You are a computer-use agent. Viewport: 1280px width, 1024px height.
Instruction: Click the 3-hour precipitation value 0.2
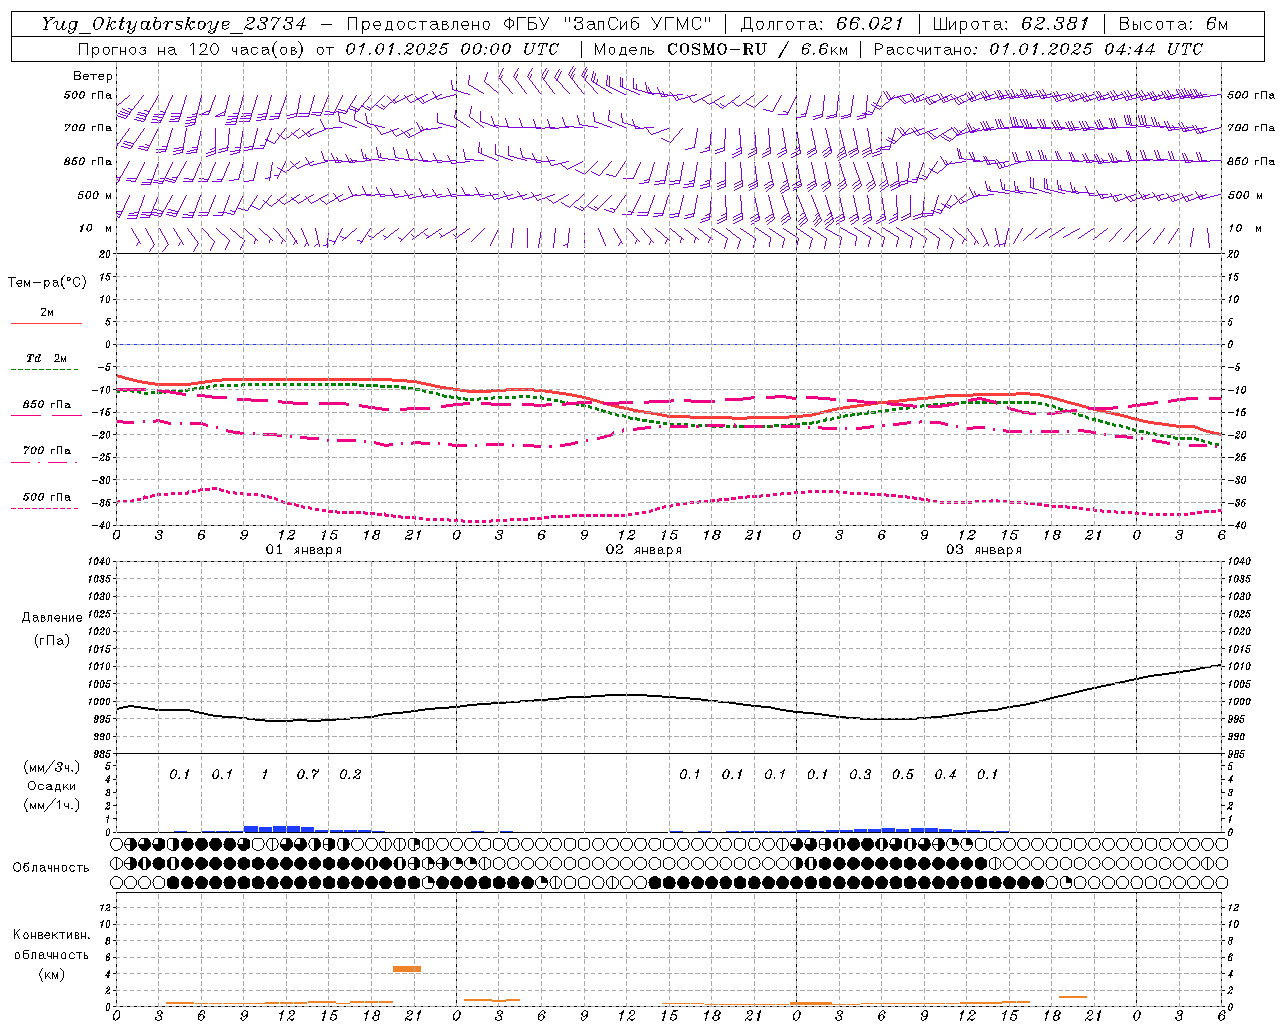point(350,774)
